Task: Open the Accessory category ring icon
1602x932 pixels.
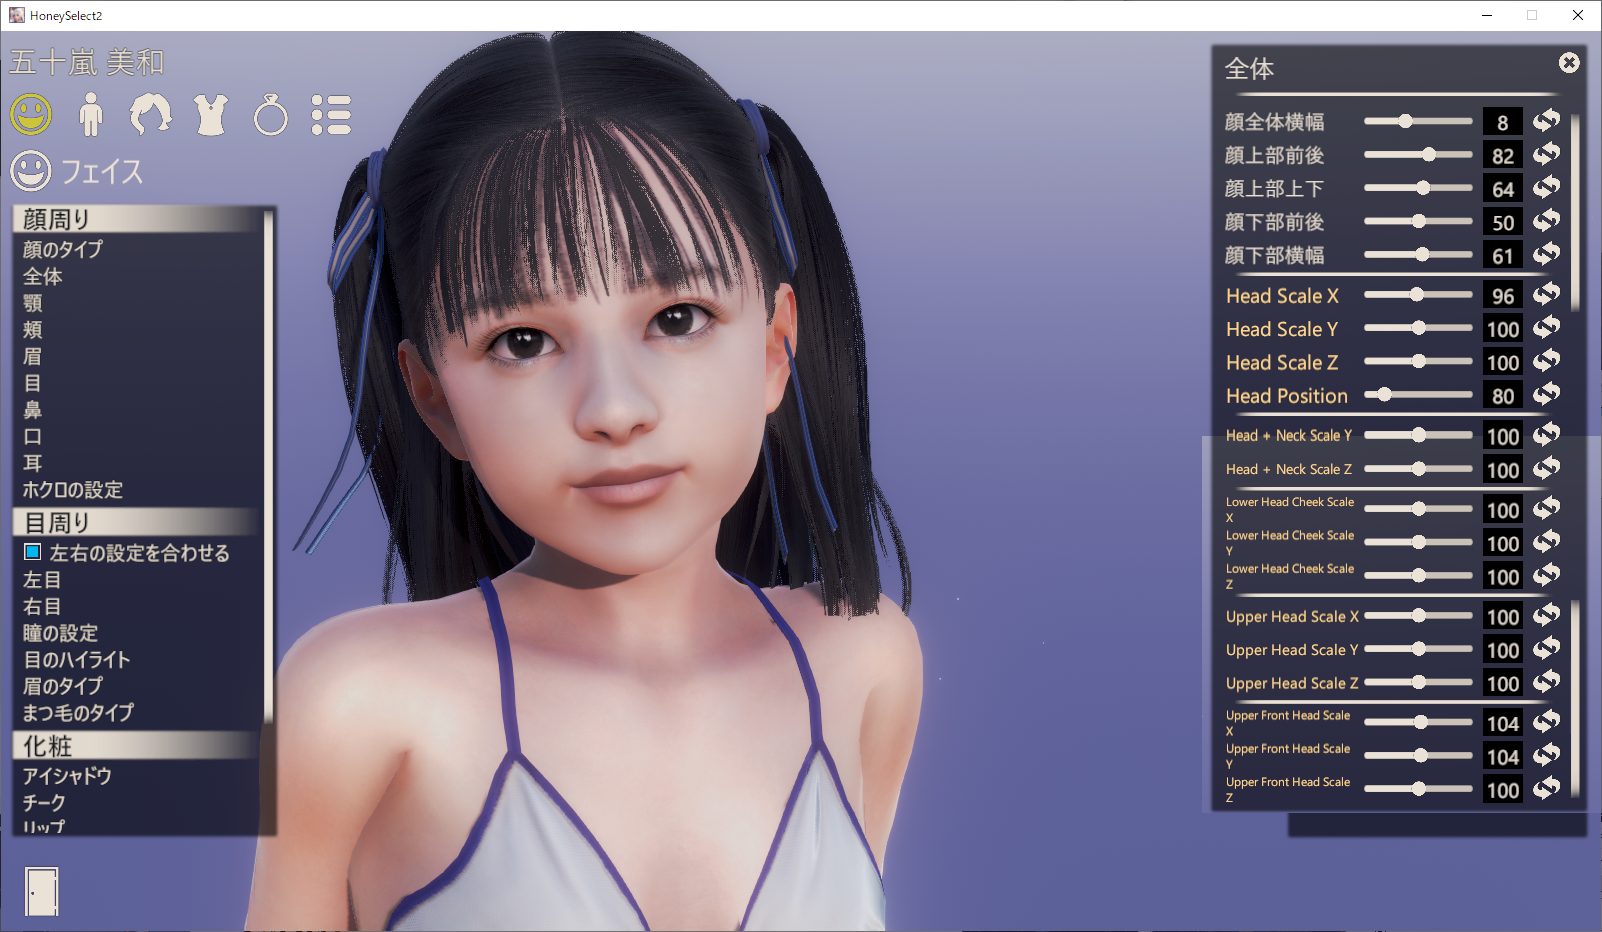Action: (x=271, y=115)
